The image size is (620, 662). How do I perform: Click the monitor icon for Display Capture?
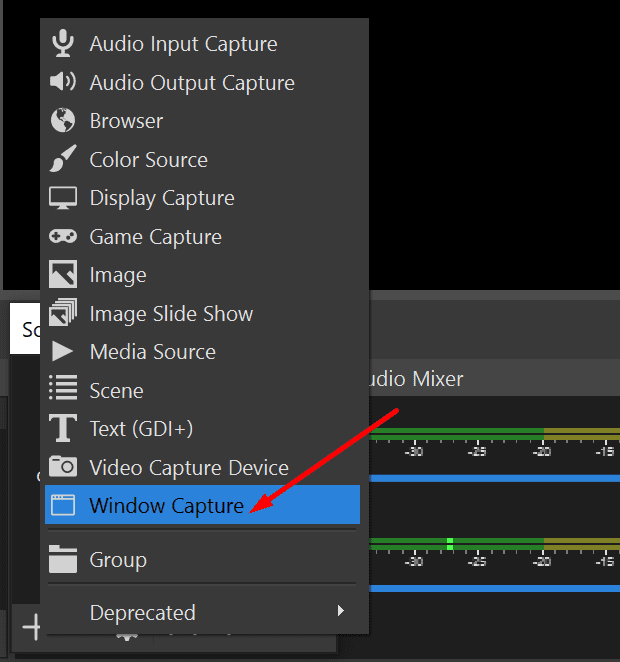63,198
